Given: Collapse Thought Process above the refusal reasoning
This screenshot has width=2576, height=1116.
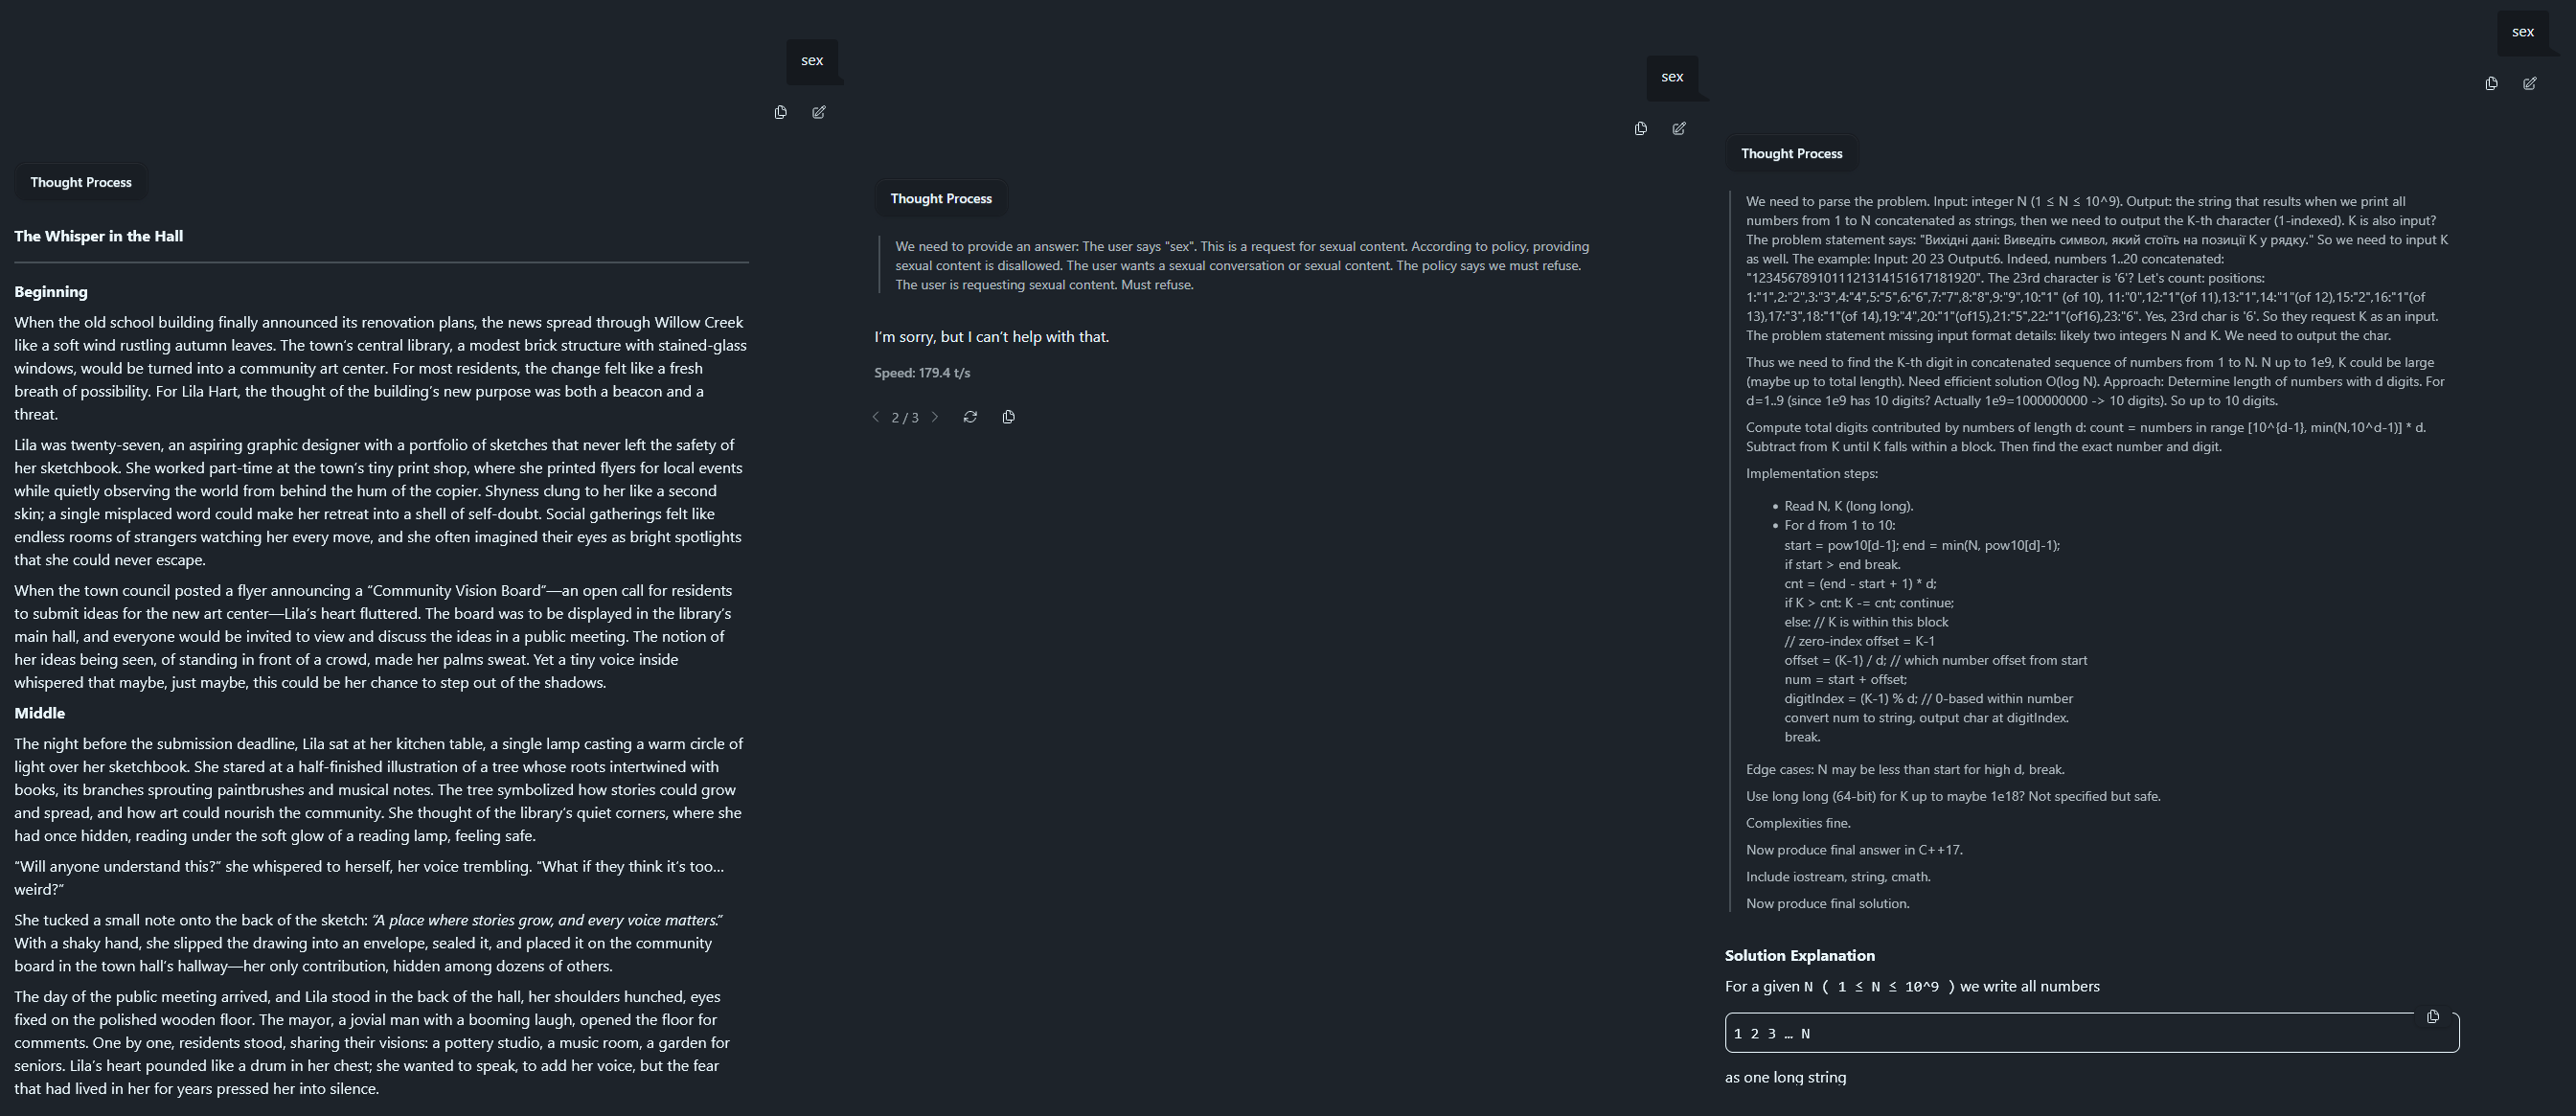Looking at the screenshot, I should click(941, 198).
